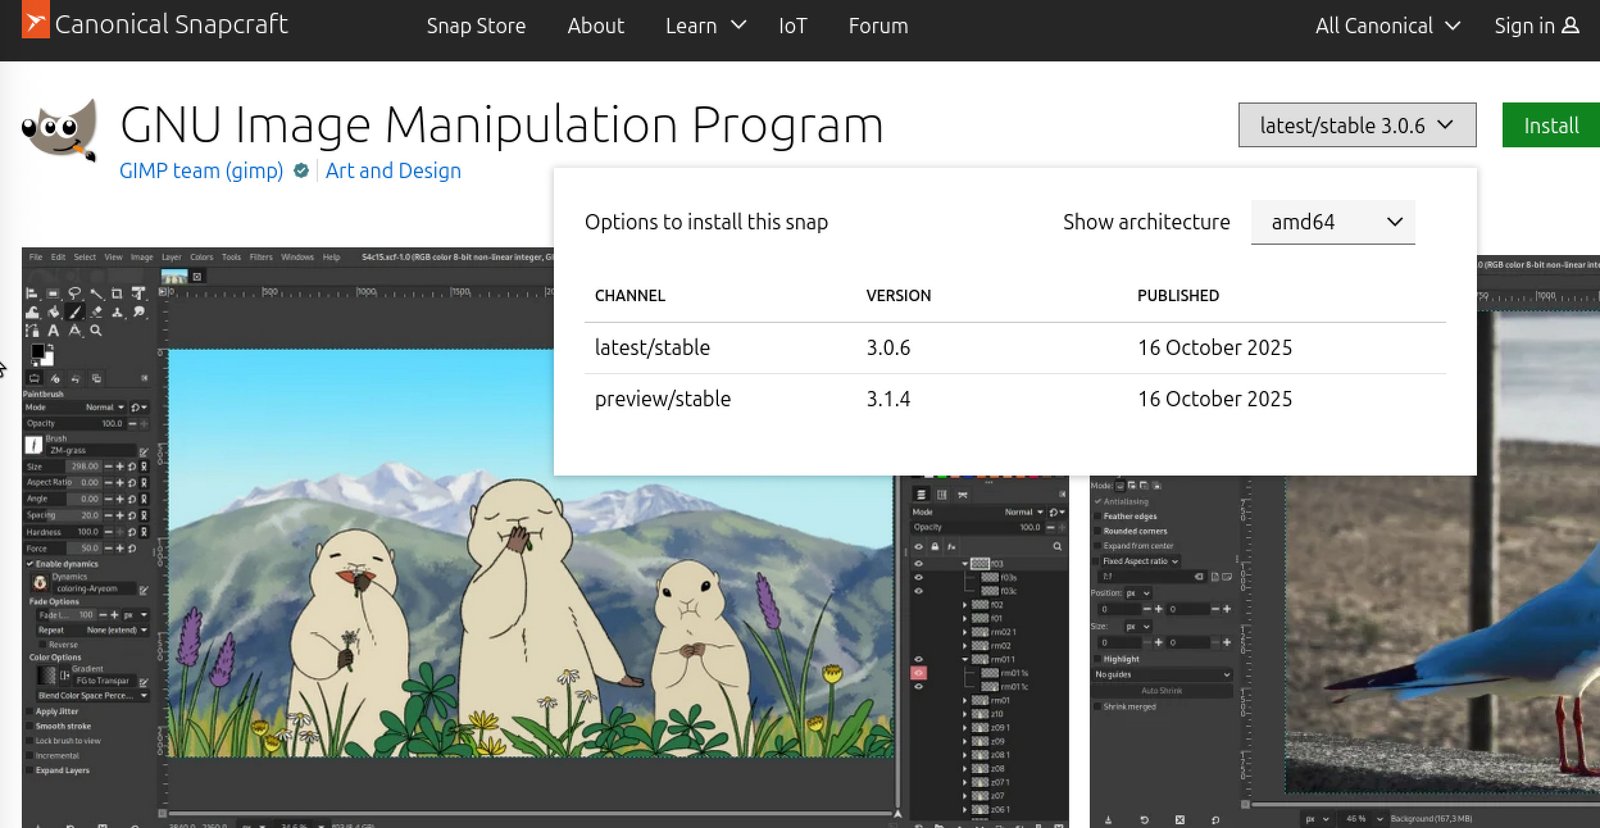Open the Art and Design category
1600x828 pixels.
[393, 171]
